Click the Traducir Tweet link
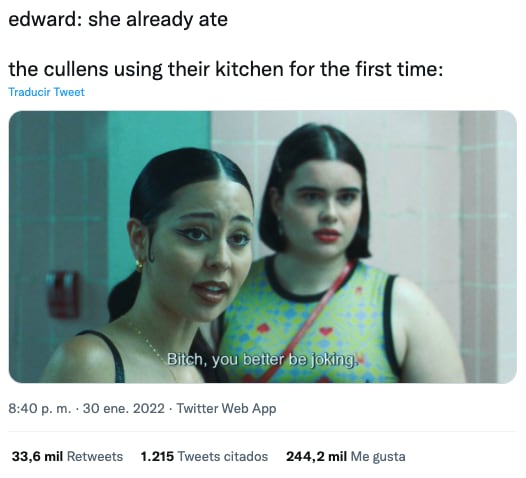Viewport: 526px width, 478px height. (46, 92)
